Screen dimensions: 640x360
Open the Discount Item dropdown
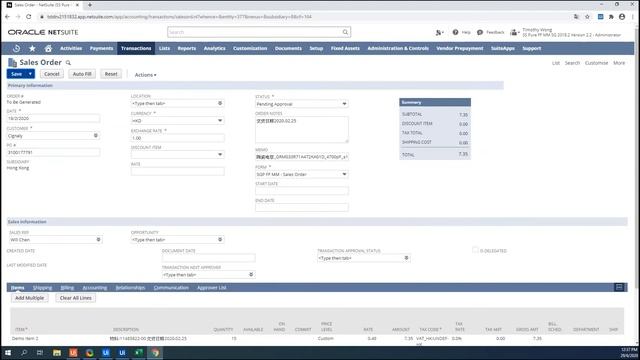coord(220,154)
